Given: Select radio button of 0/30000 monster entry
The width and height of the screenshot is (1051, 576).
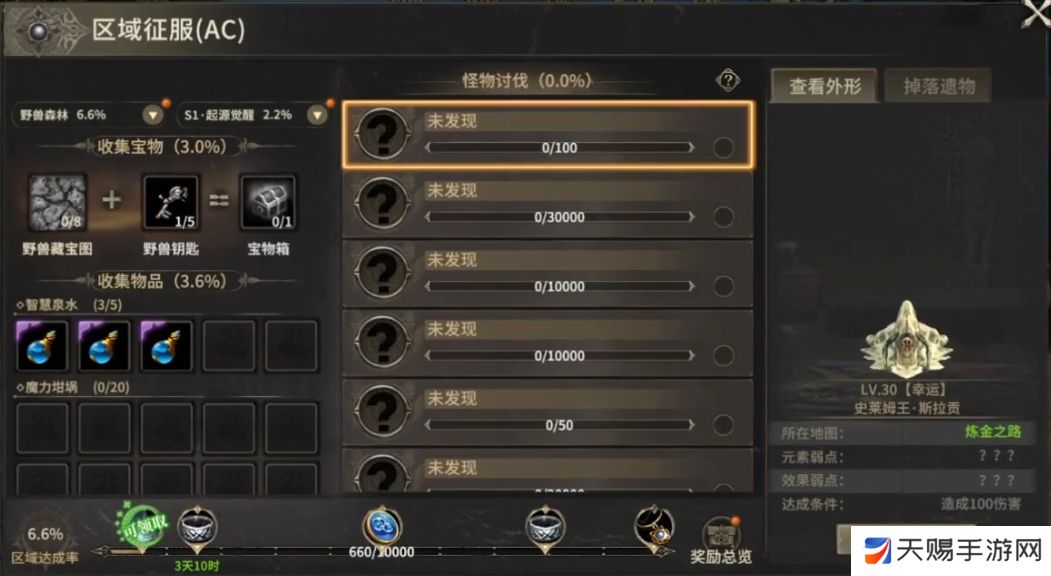Looking at the screenshot, I should (x=723, y=217).
